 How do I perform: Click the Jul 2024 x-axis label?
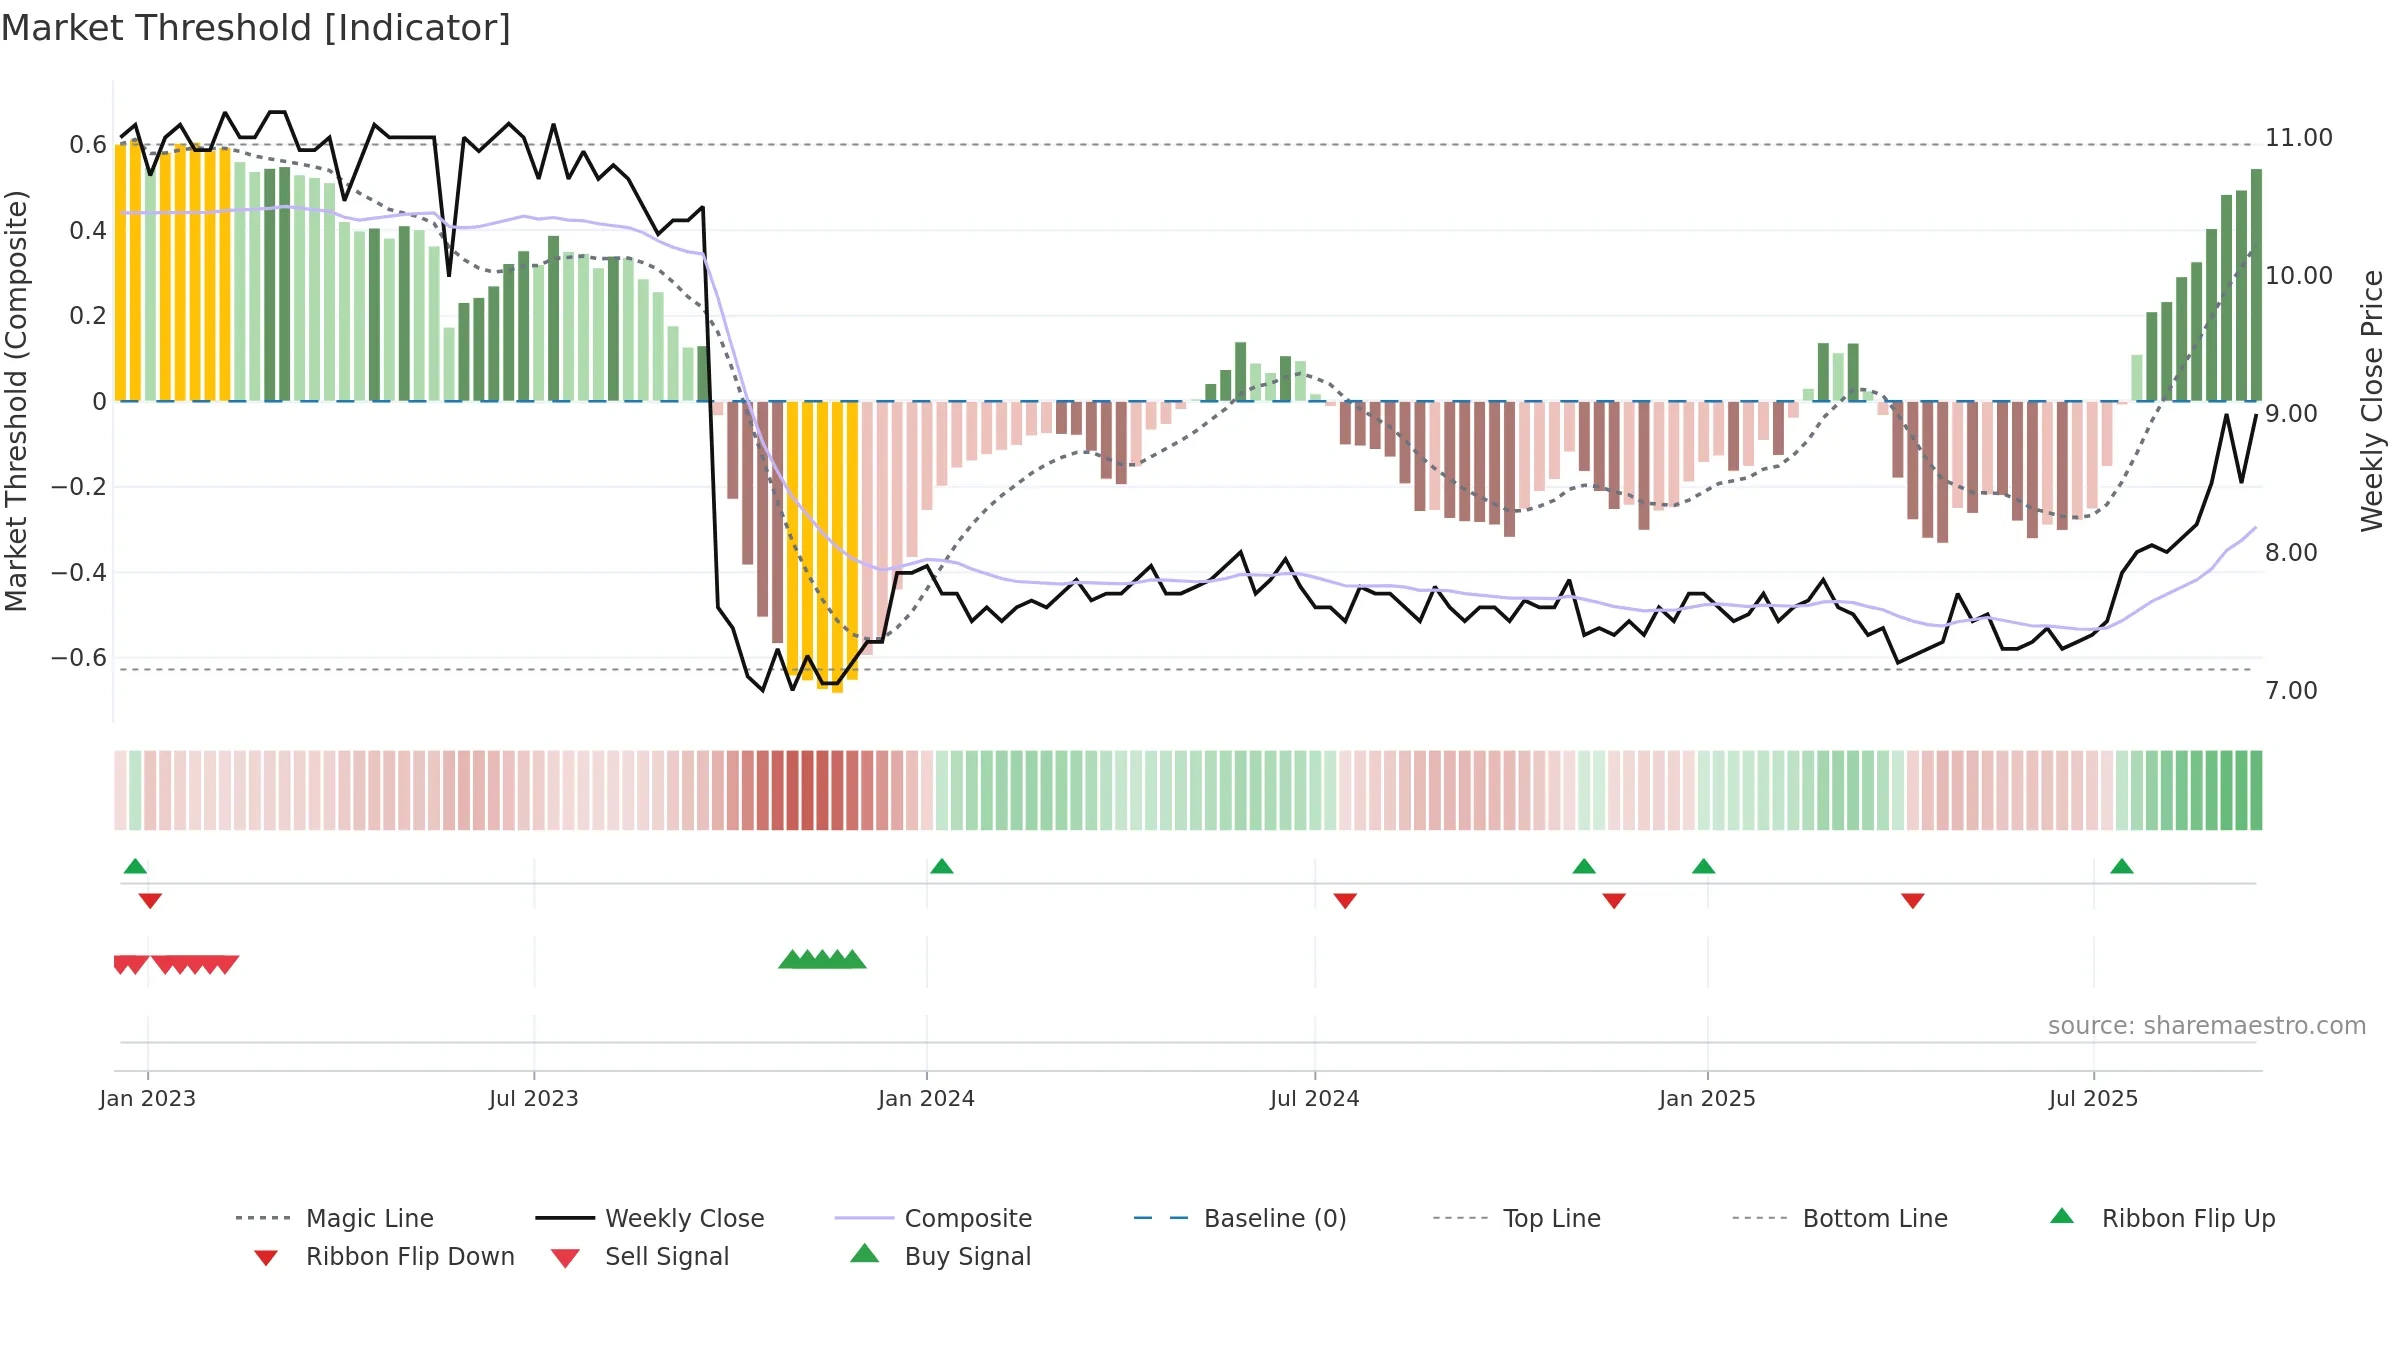[x=1315, y=1098]
